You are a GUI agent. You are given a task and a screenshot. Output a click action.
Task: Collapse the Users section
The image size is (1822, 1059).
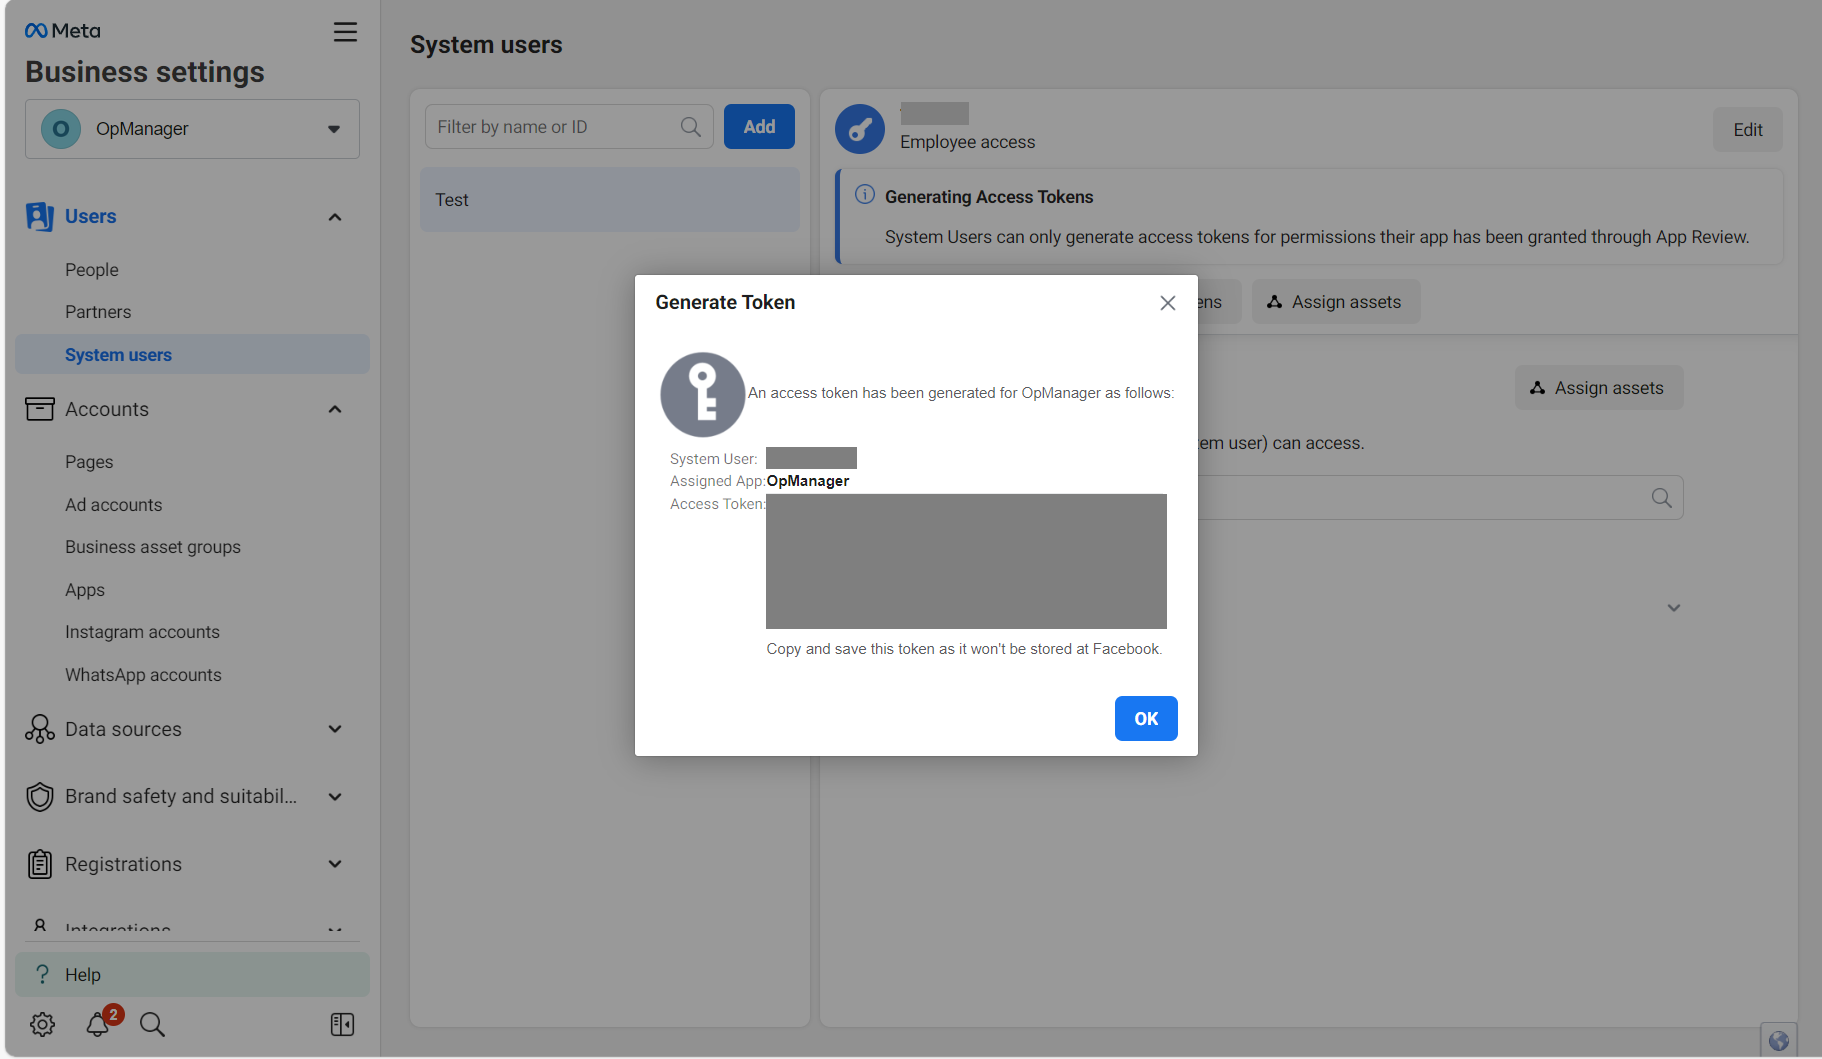pyautogui.click(x=335, y=217)
